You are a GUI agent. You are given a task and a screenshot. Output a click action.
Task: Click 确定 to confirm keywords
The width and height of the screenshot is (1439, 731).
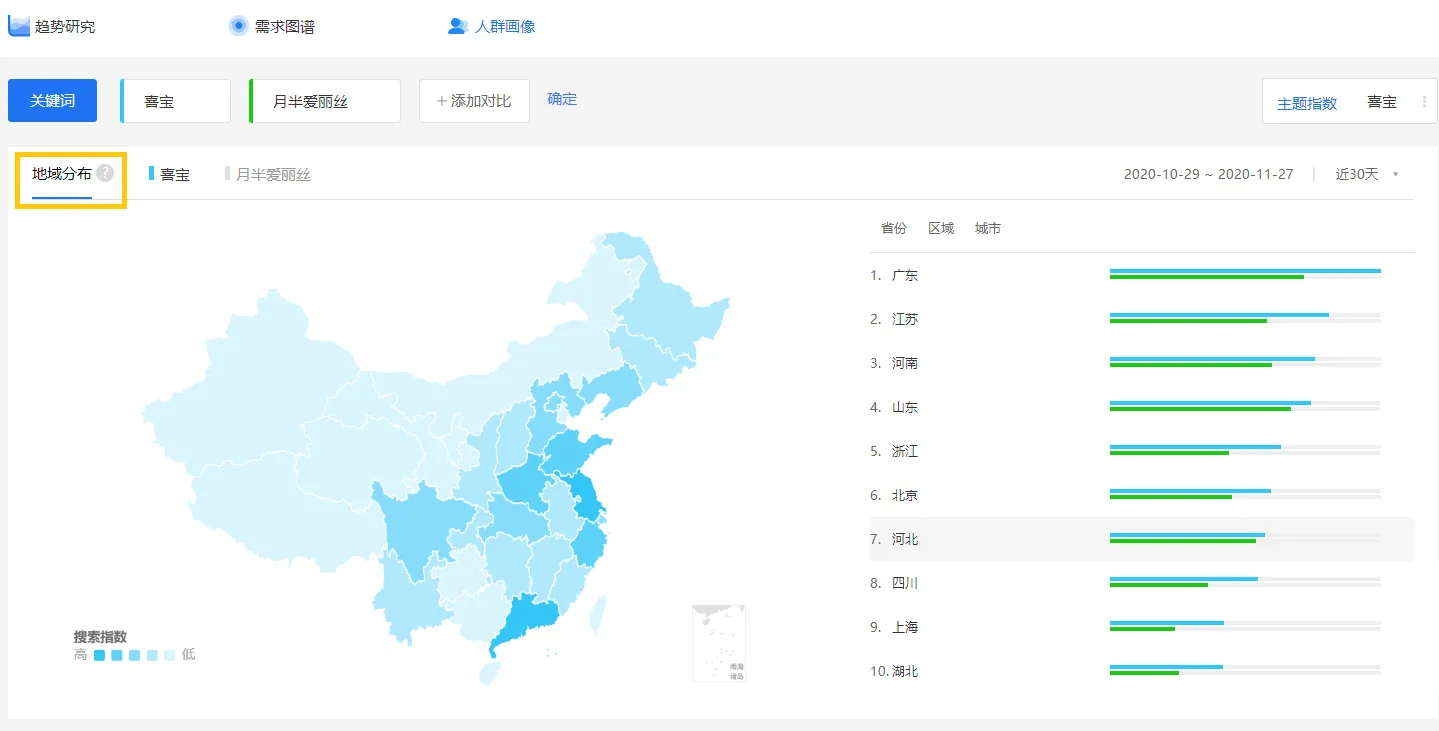[x=561, y=99]
